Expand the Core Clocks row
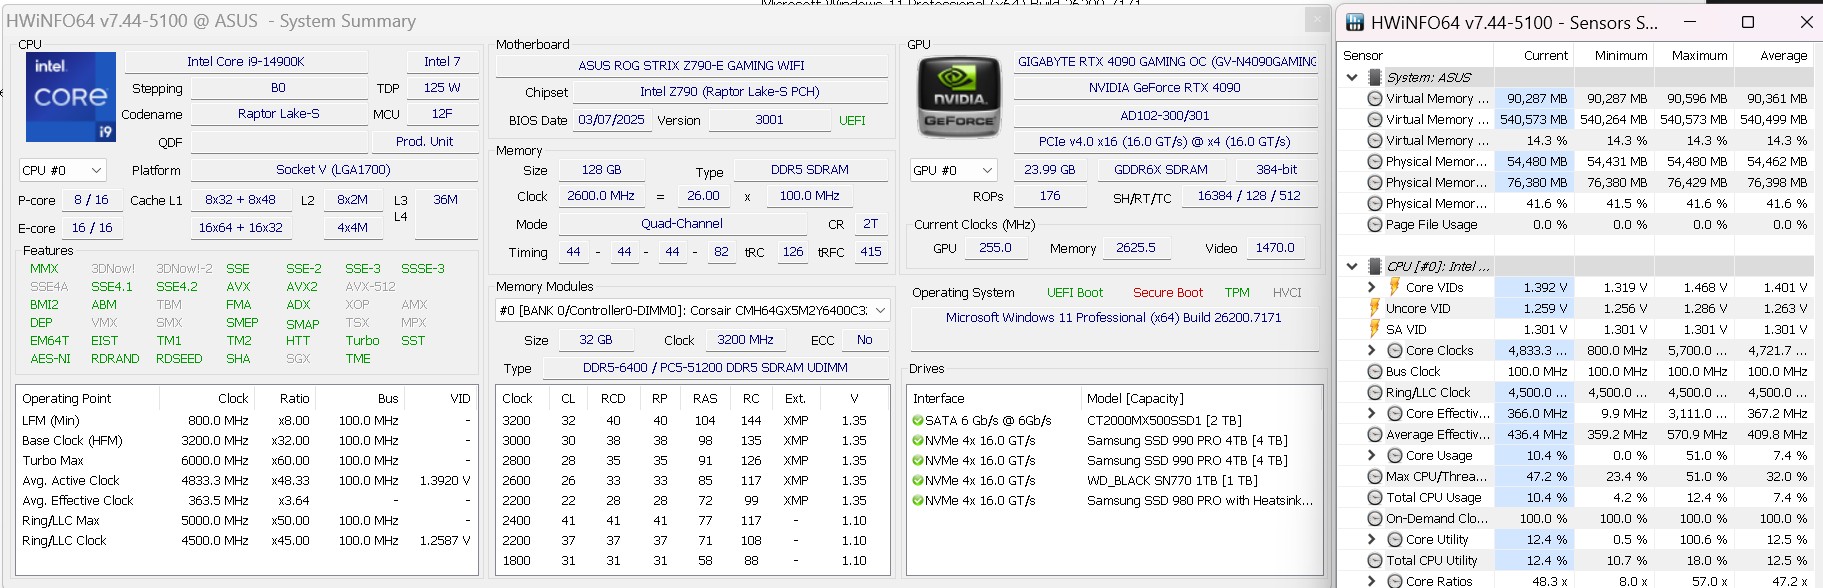 (1372, 350)
